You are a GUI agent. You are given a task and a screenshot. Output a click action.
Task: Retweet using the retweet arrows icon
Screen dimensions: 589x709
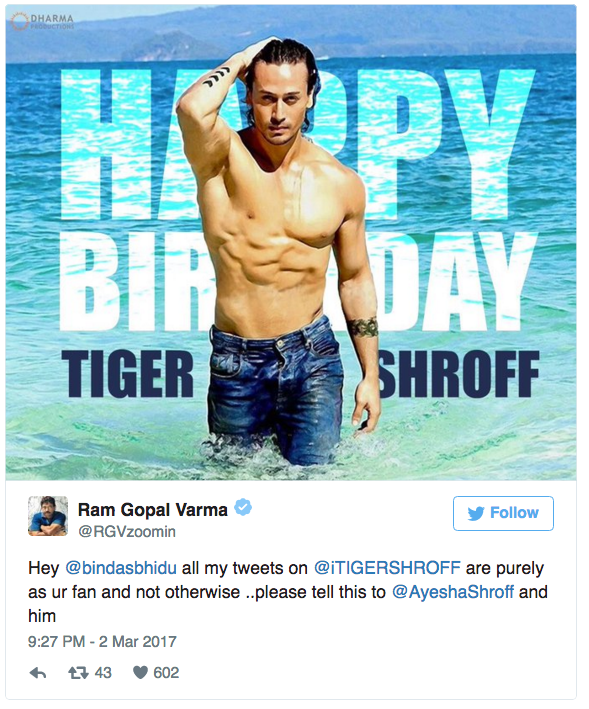(78, 673)
